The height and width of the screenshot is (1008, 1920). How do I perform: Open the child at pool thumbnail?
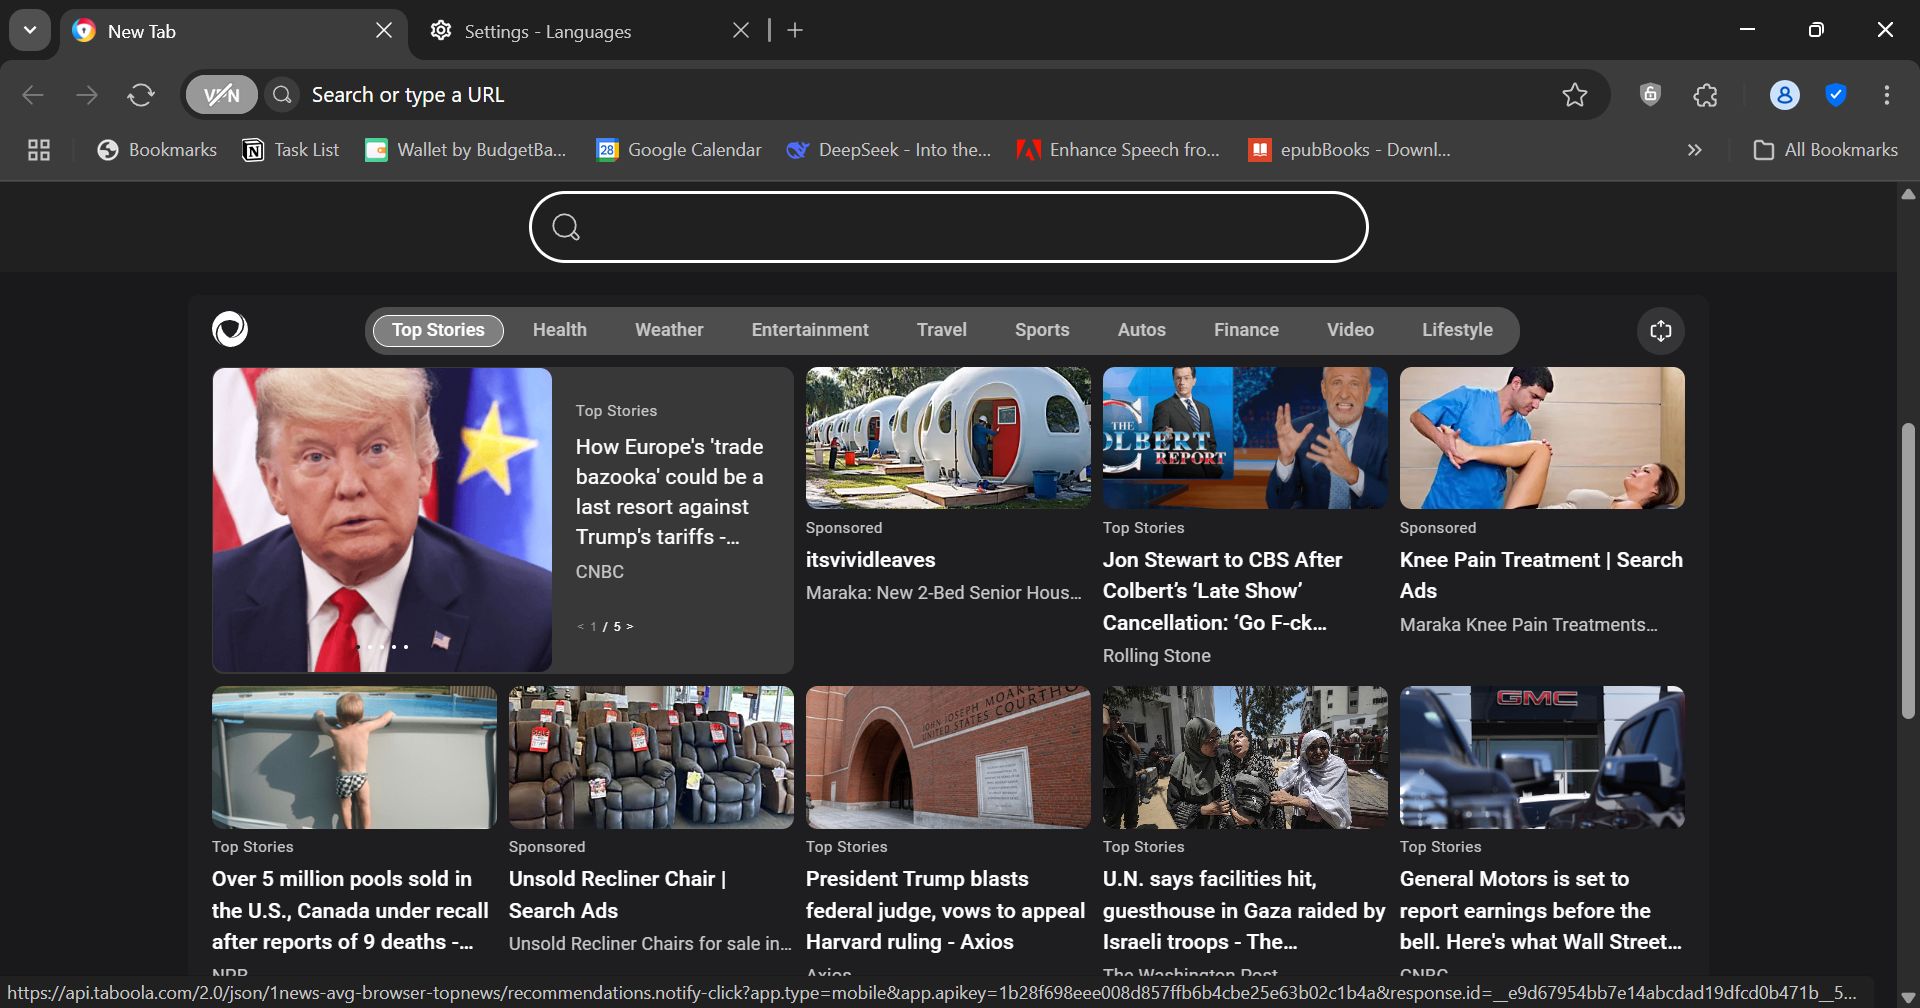354,757
